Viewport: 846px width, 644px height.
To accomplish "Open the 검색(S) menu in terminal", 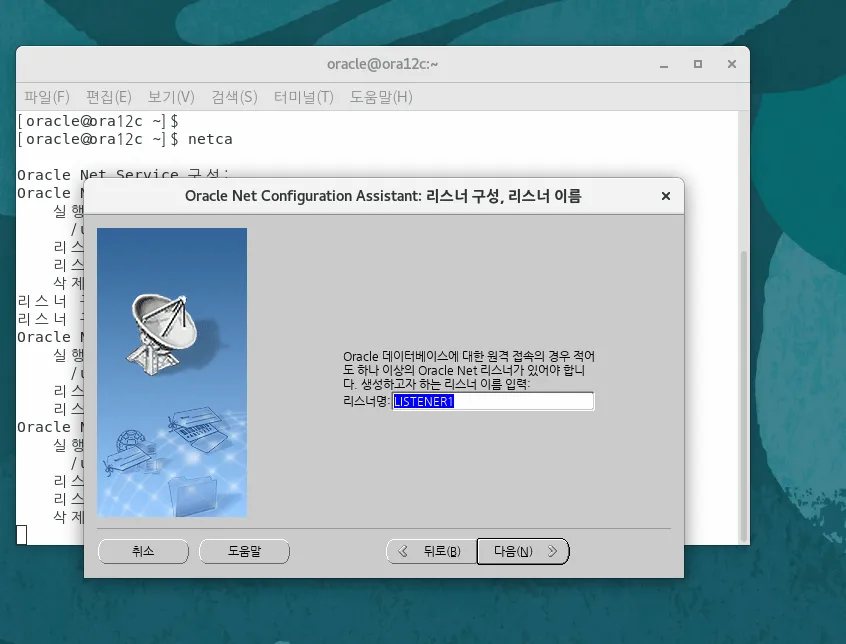I will (x=234, y=97).
